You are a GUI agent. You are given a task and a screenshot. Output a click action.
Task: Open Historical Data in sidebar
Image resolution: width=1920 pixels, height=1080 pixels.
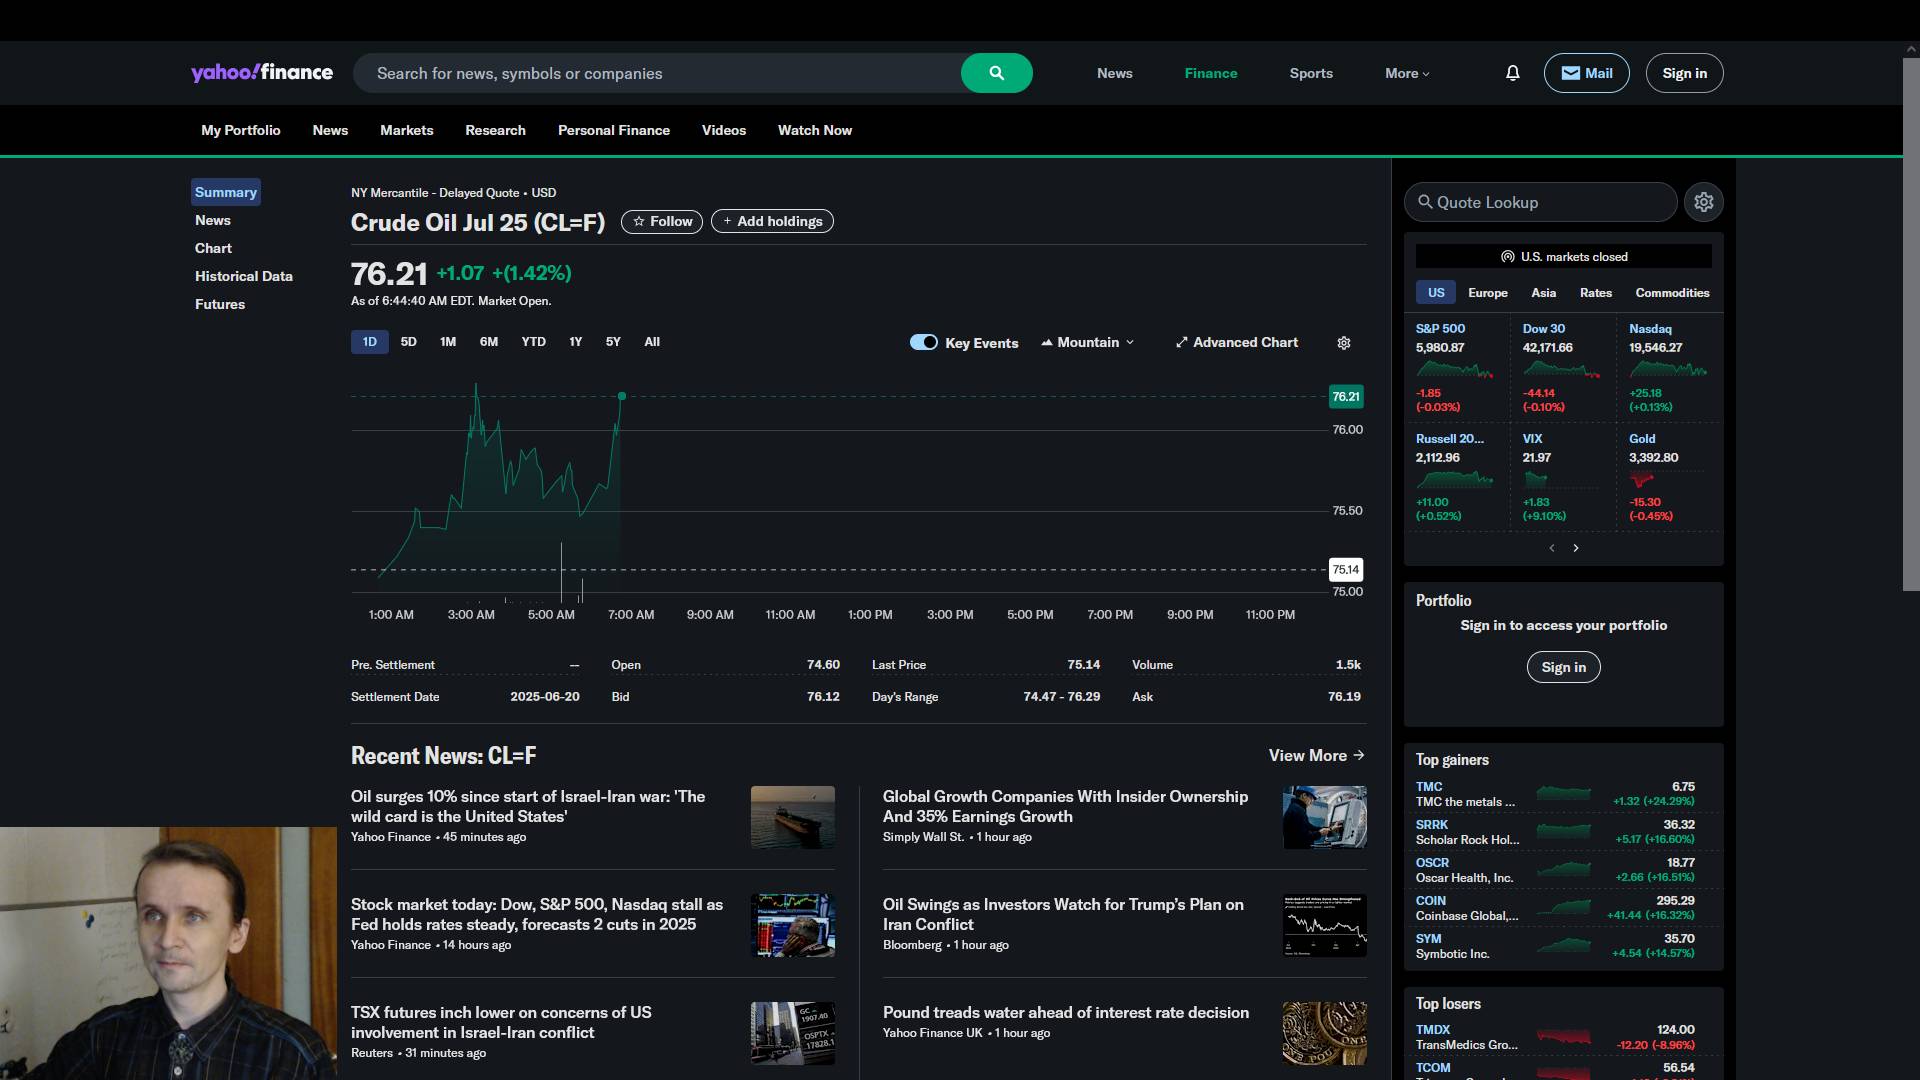243,276
